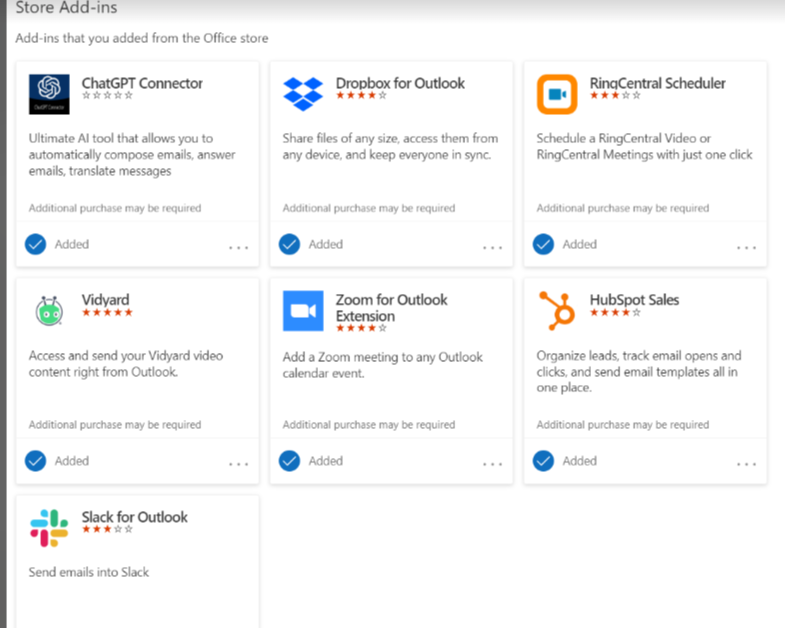Click the Vidyard green robot icon
785x628 pixels.
pyautogui.click(x=49, y=310)
